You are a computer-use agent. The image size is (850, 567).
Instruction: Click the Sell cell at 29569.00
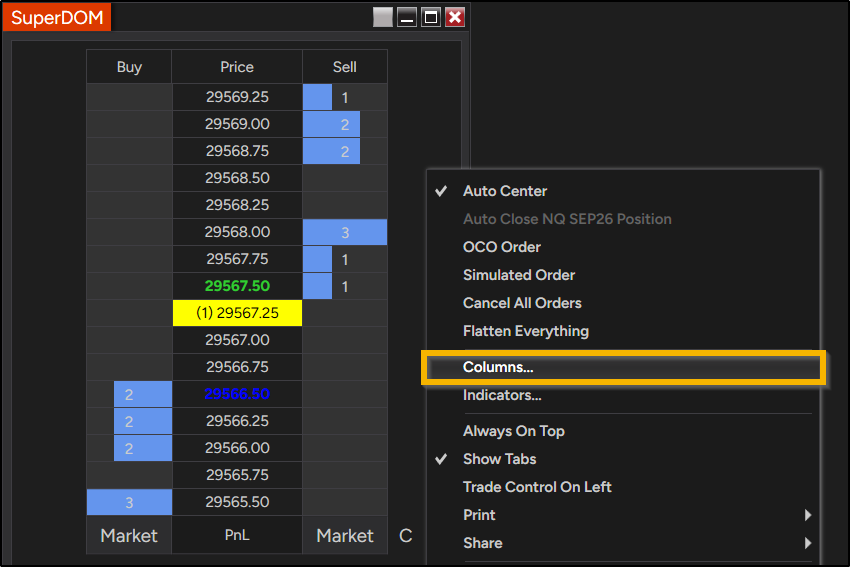click(345, 124)
